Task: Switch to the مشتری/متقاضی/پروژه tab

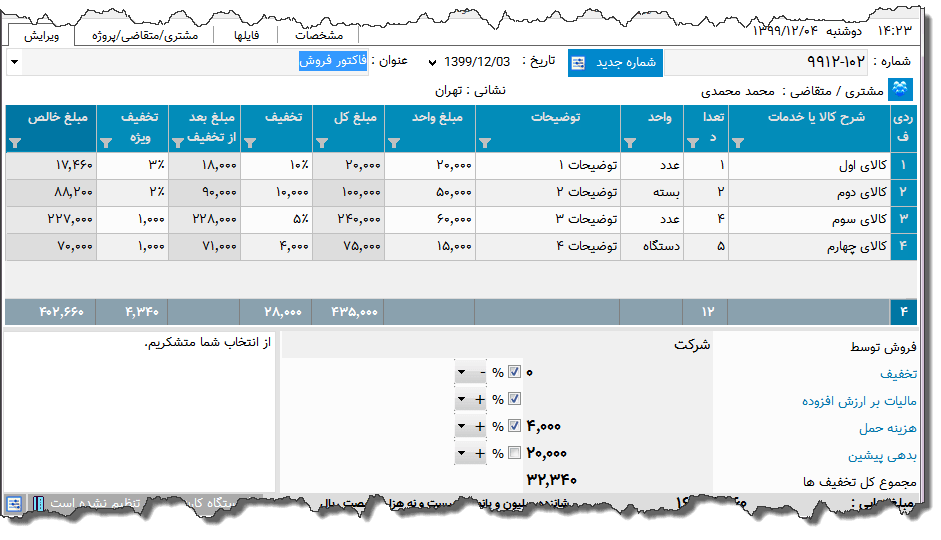Action: [x=145, y=35]
